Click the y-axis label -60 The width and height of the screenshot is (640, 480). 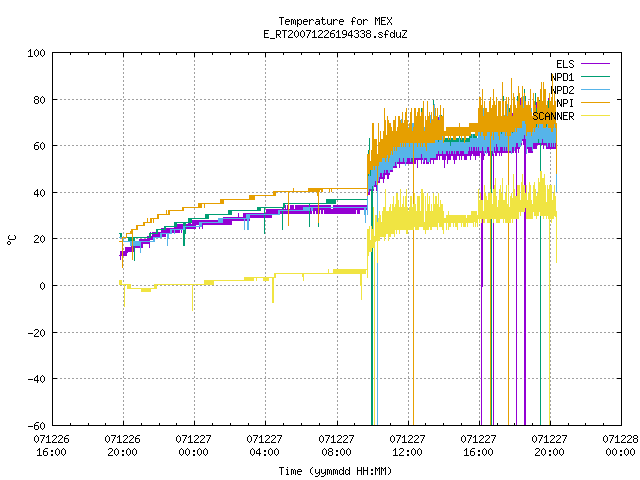click(x=36, y=426)
